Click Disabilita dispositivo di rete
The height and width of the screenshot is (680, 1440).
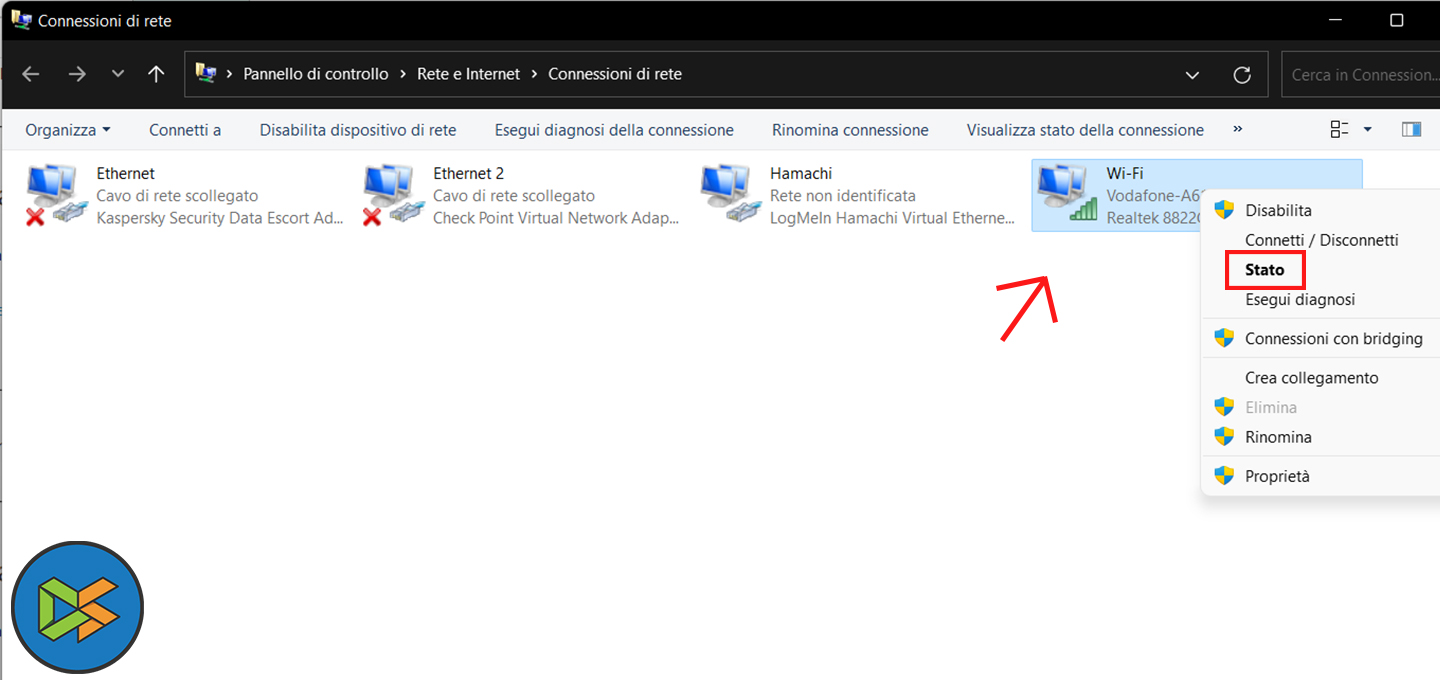(358, 130)
